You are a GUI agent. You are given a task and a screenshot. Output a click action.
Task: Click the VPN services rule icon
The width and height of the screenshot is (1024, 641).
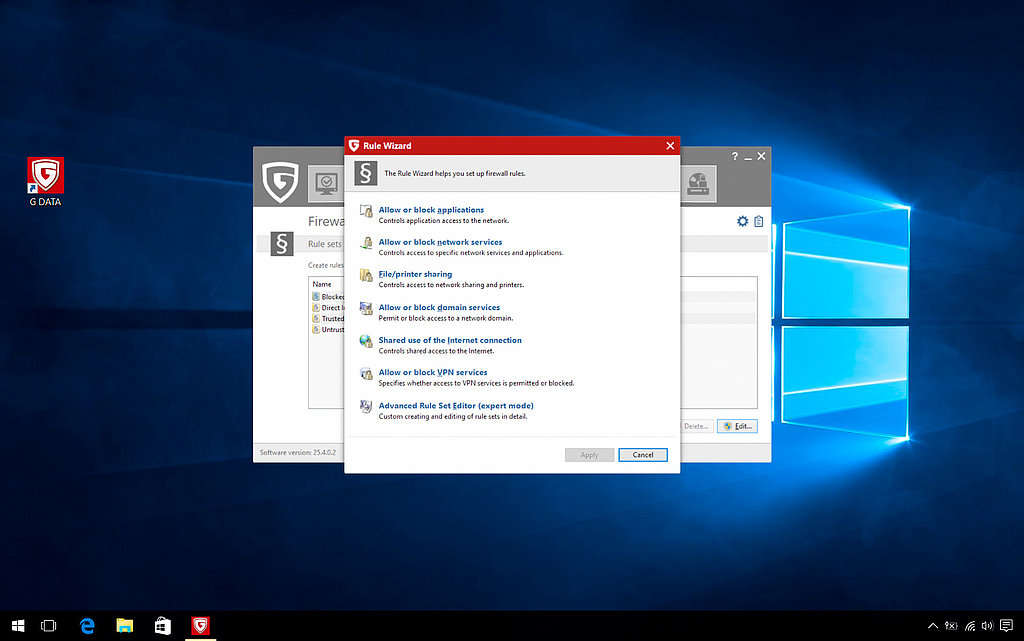366,374
